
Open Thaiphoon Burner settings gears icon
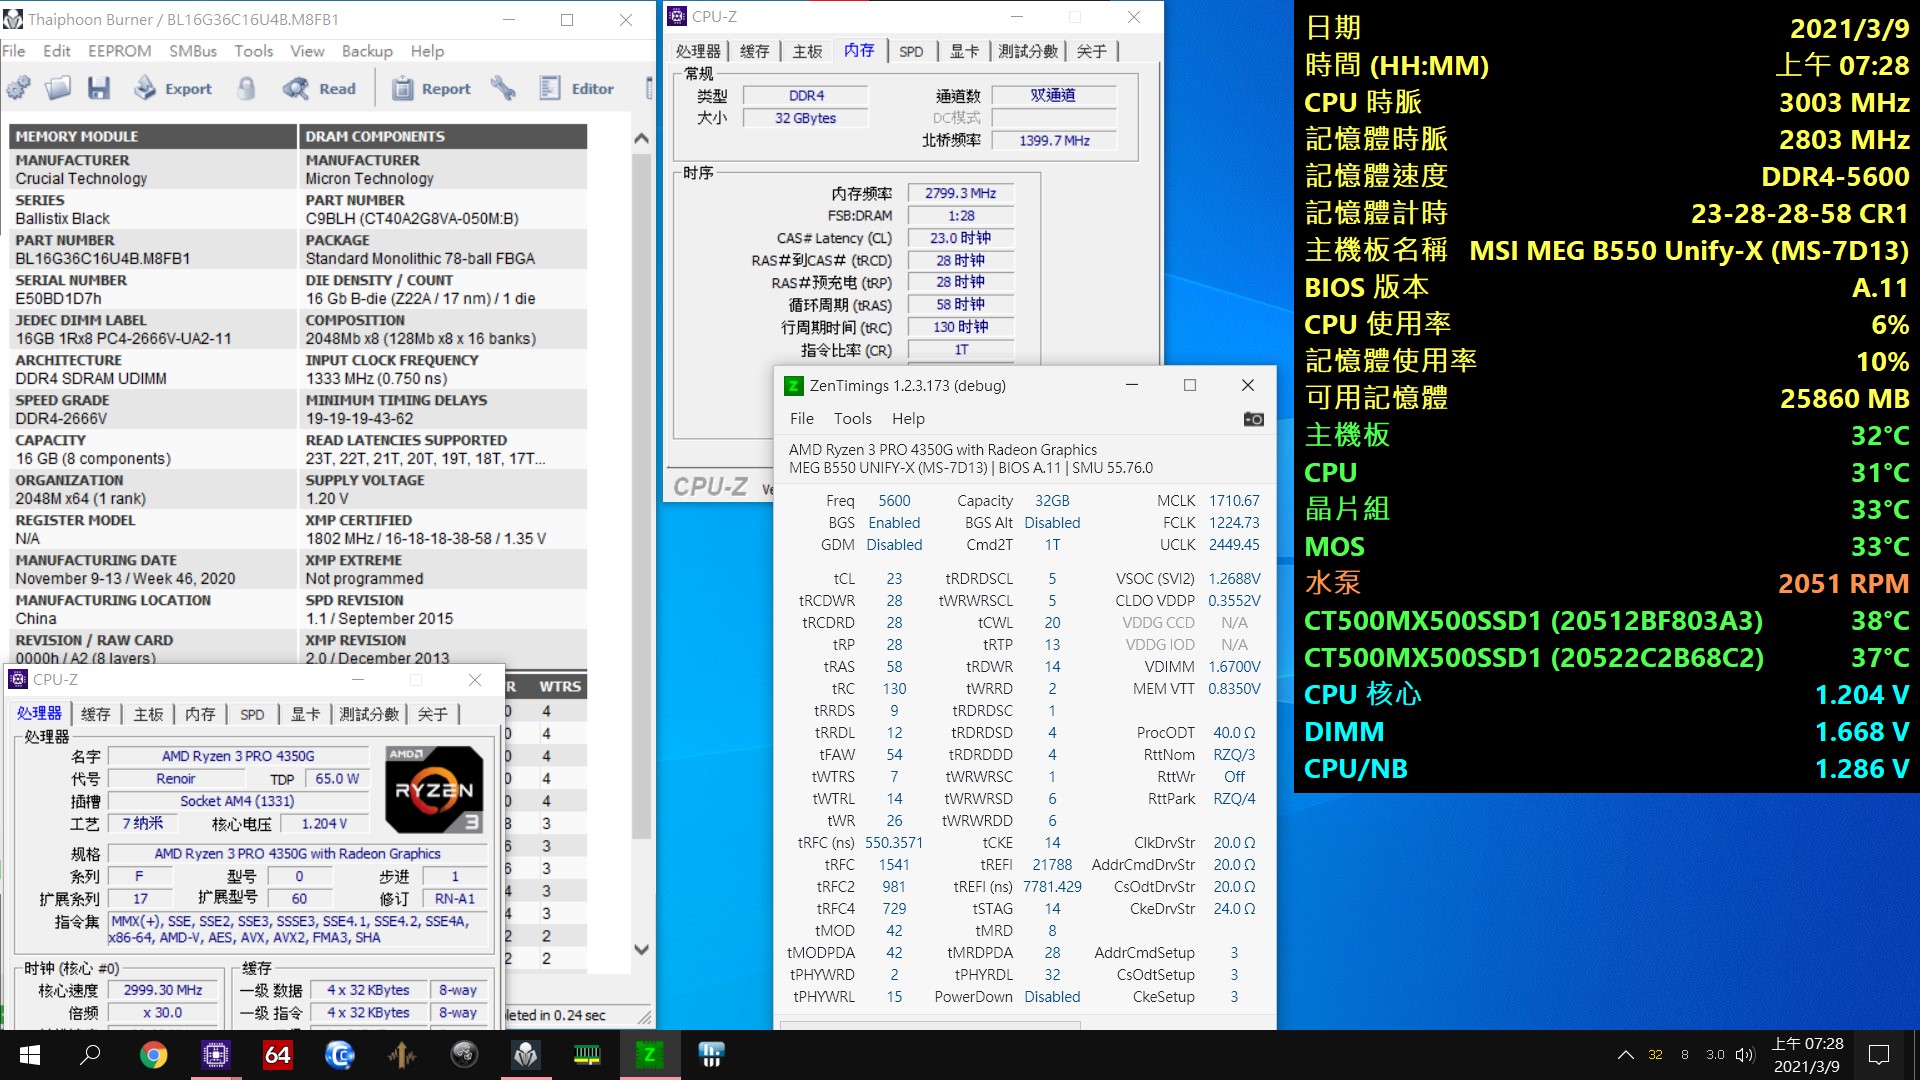tap(18, 88)
